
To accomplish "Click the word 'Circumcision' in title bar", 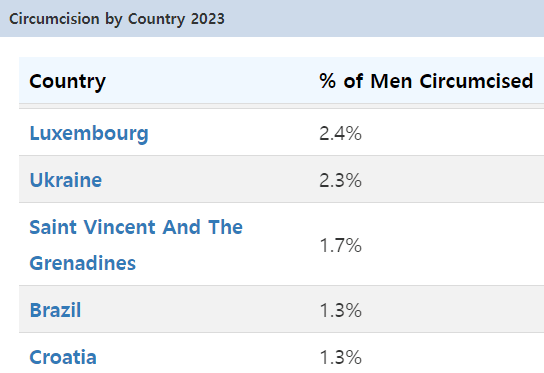I will [54, 19].
